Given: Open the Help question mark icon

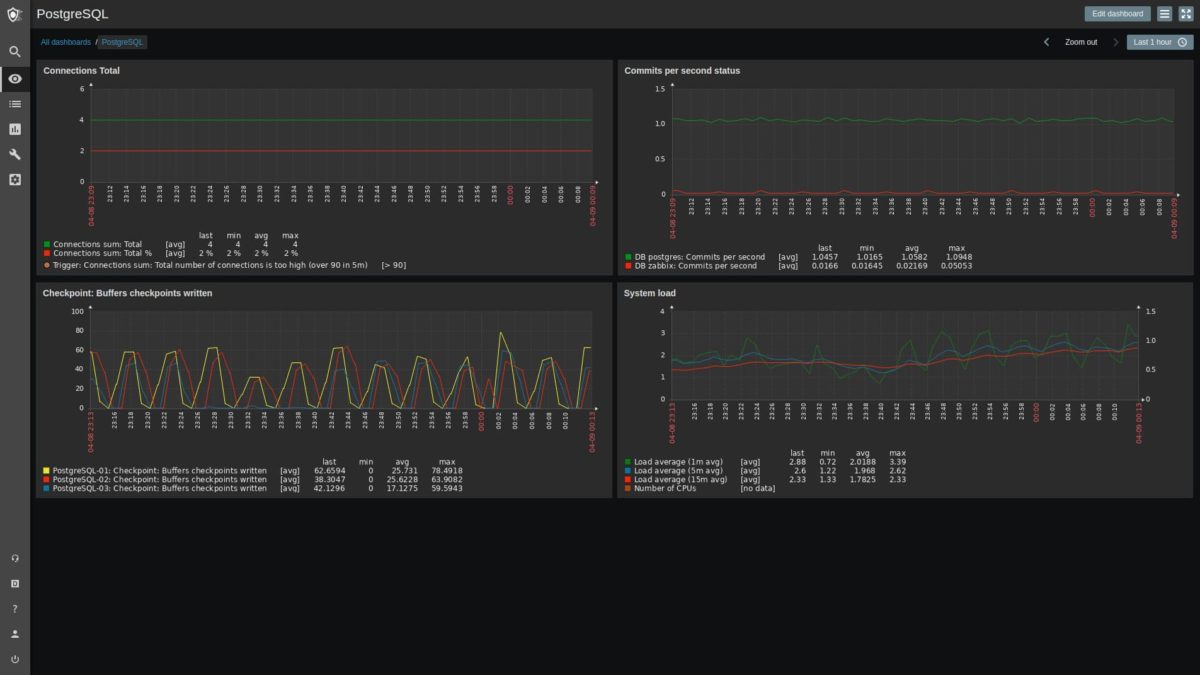Looking at the screenshot, I should coord(14,608).
